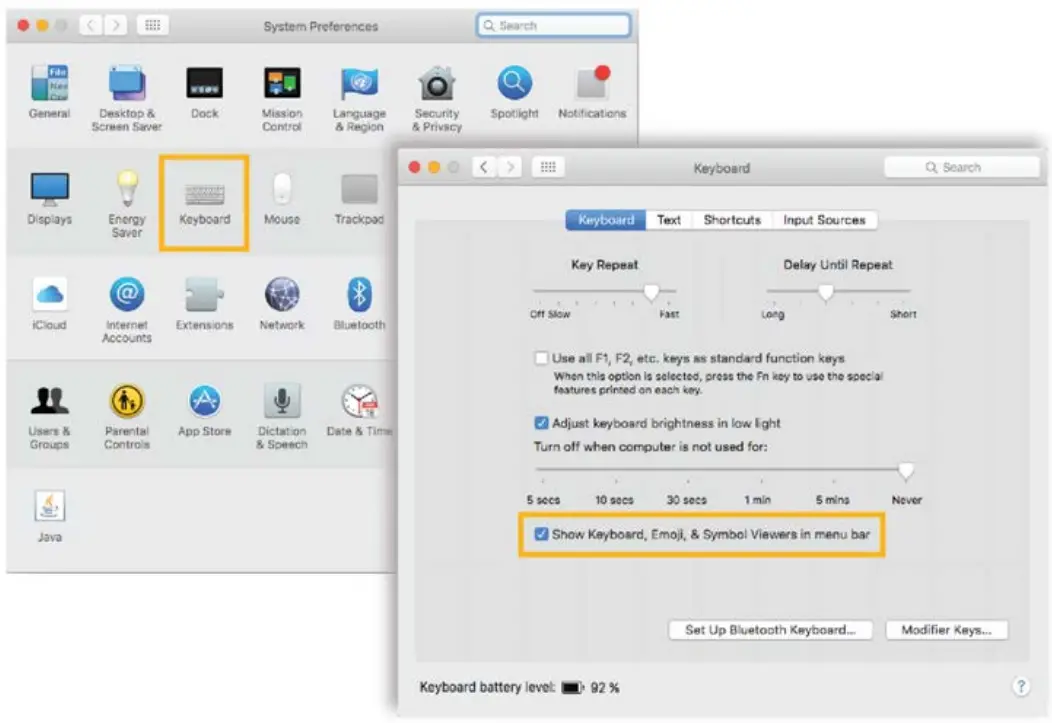Screen dimensions: 1052x723
Task: Enable F1, F2 standard function keys checkbox
Action: tap(541, 358)
